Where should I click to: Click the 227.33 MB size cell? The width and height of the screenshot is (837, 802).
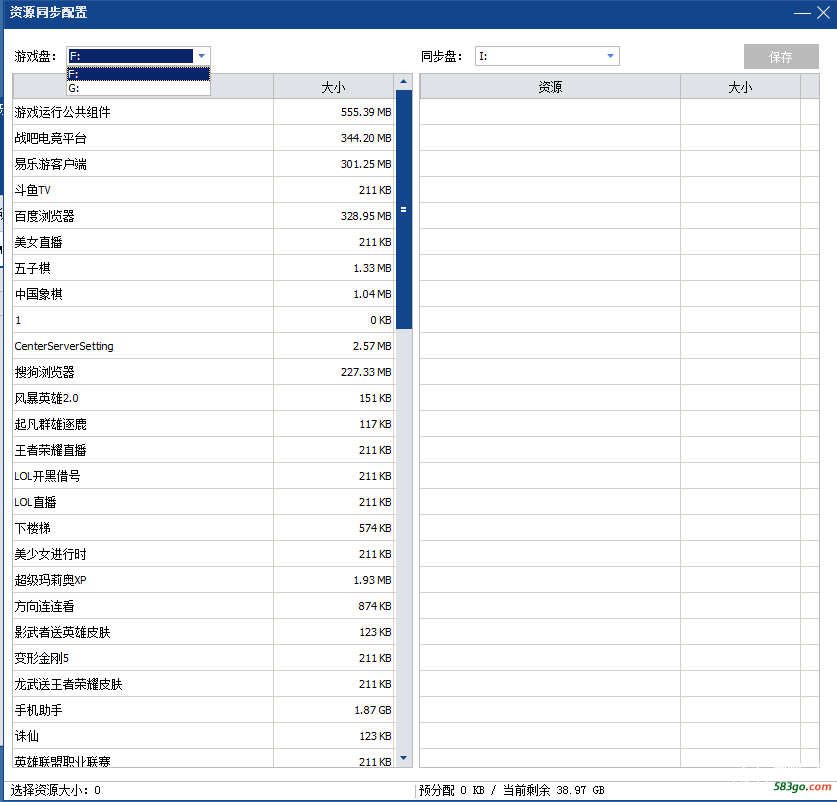(x=334, y=372)
